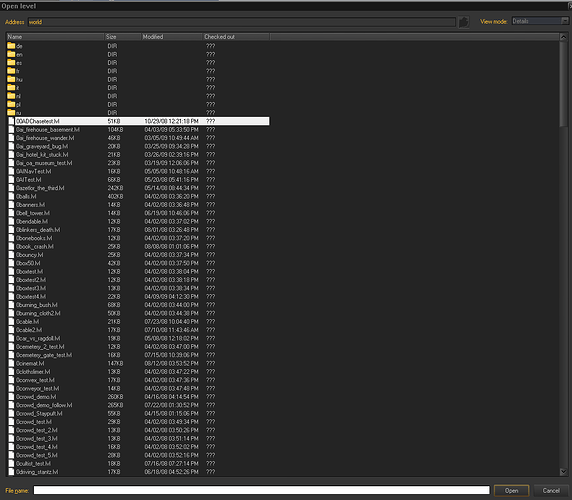Click the file icon of 0bendable.M
The image size is (572, 500).
click(11, 221)
